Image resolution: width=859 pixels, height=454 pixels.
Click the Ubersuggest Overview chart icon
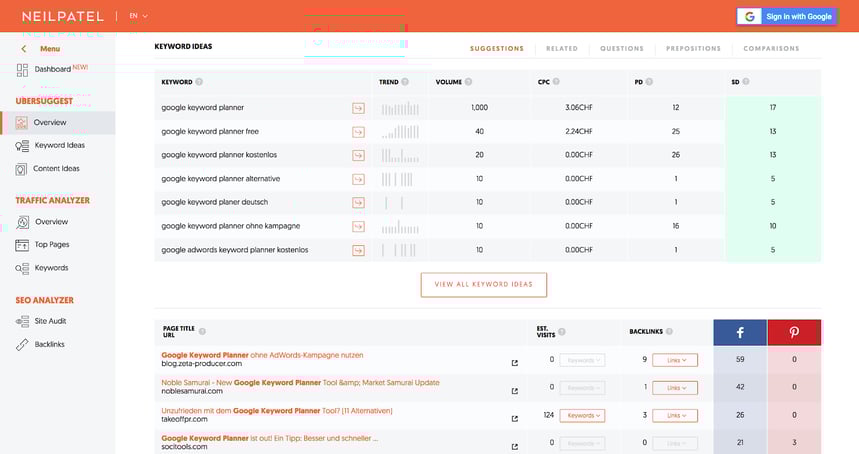(21, 123)
